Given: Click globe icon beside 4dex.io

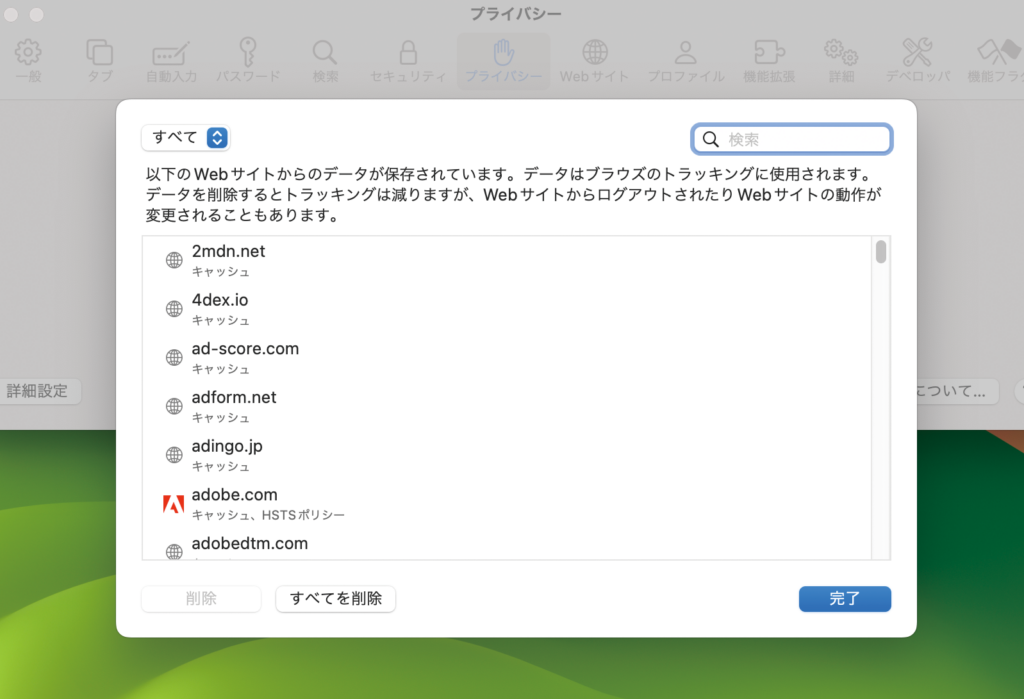Looking at the screenshot, I should [x=174, y=308].
